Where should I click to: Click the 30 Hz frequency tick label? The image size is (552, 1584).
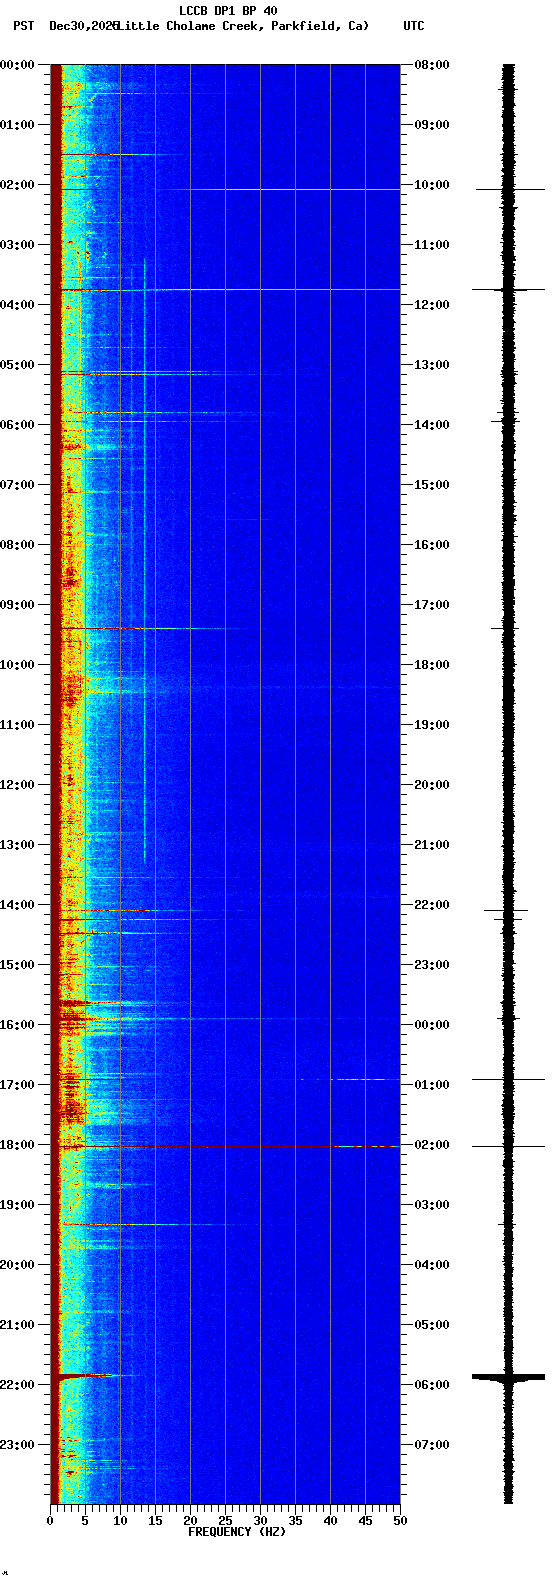(x=260, y=1521)
